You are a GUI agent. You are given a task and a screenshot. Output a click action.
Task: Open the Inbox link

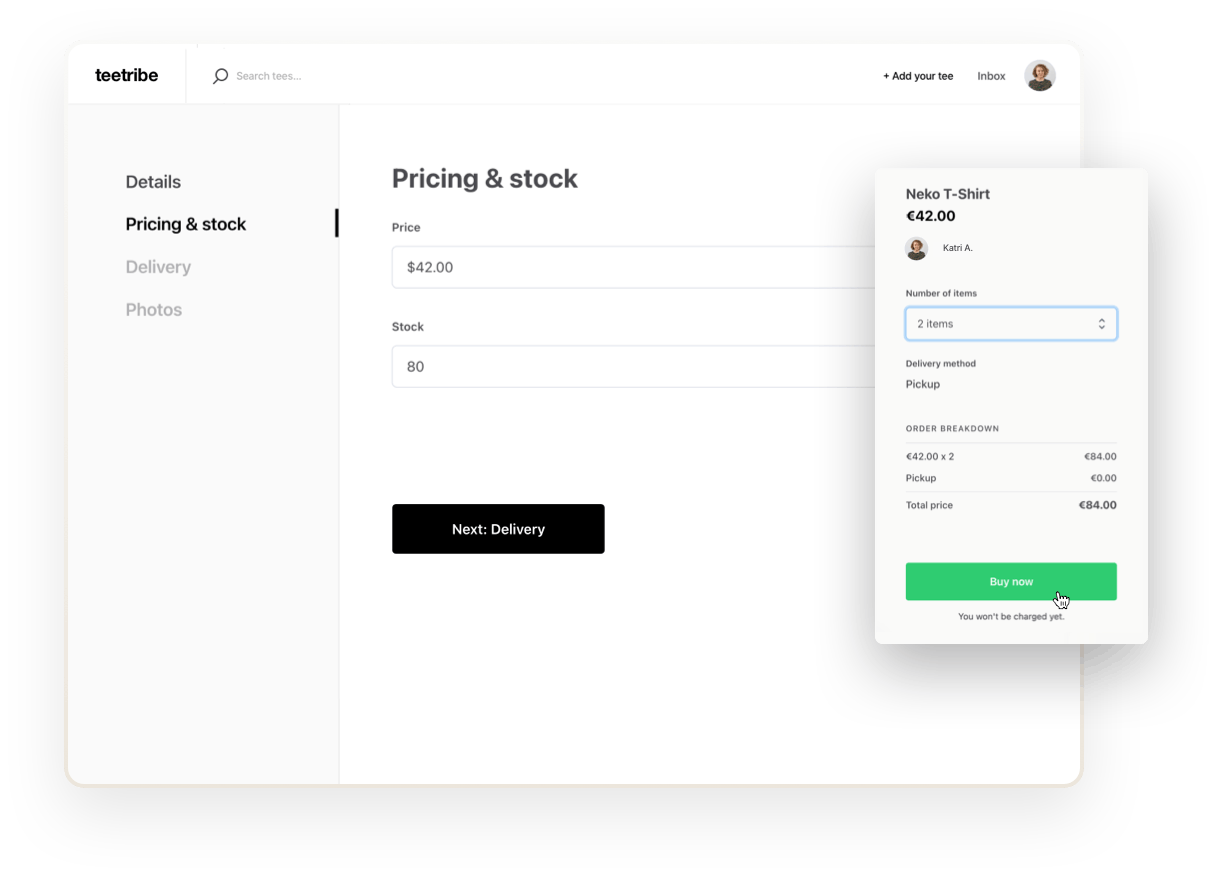(991, 76)
